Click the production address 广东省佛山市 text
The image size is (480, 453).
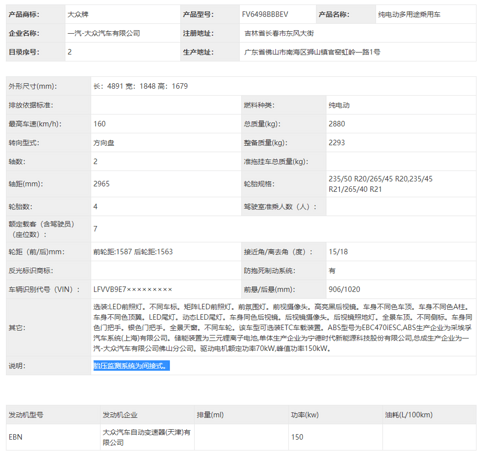pos(312,52)
